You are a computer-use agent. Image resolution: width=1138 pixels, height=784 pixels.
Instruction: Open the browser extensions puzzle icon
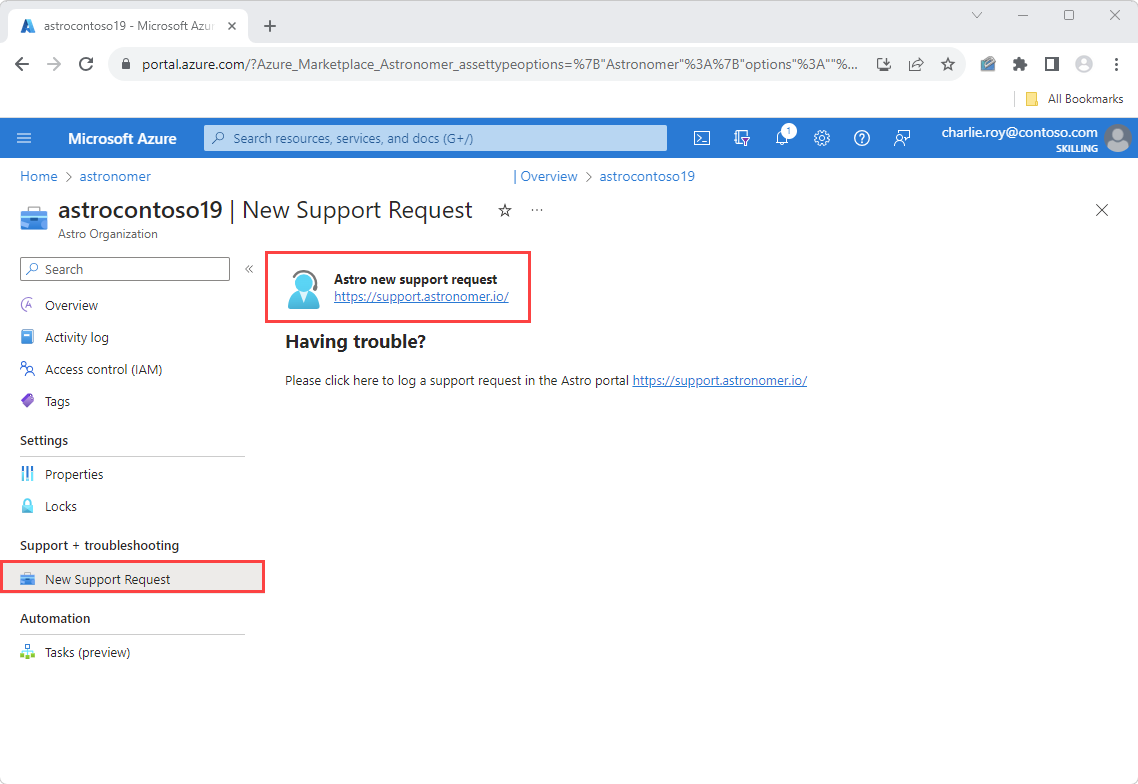click(1020, 64)
